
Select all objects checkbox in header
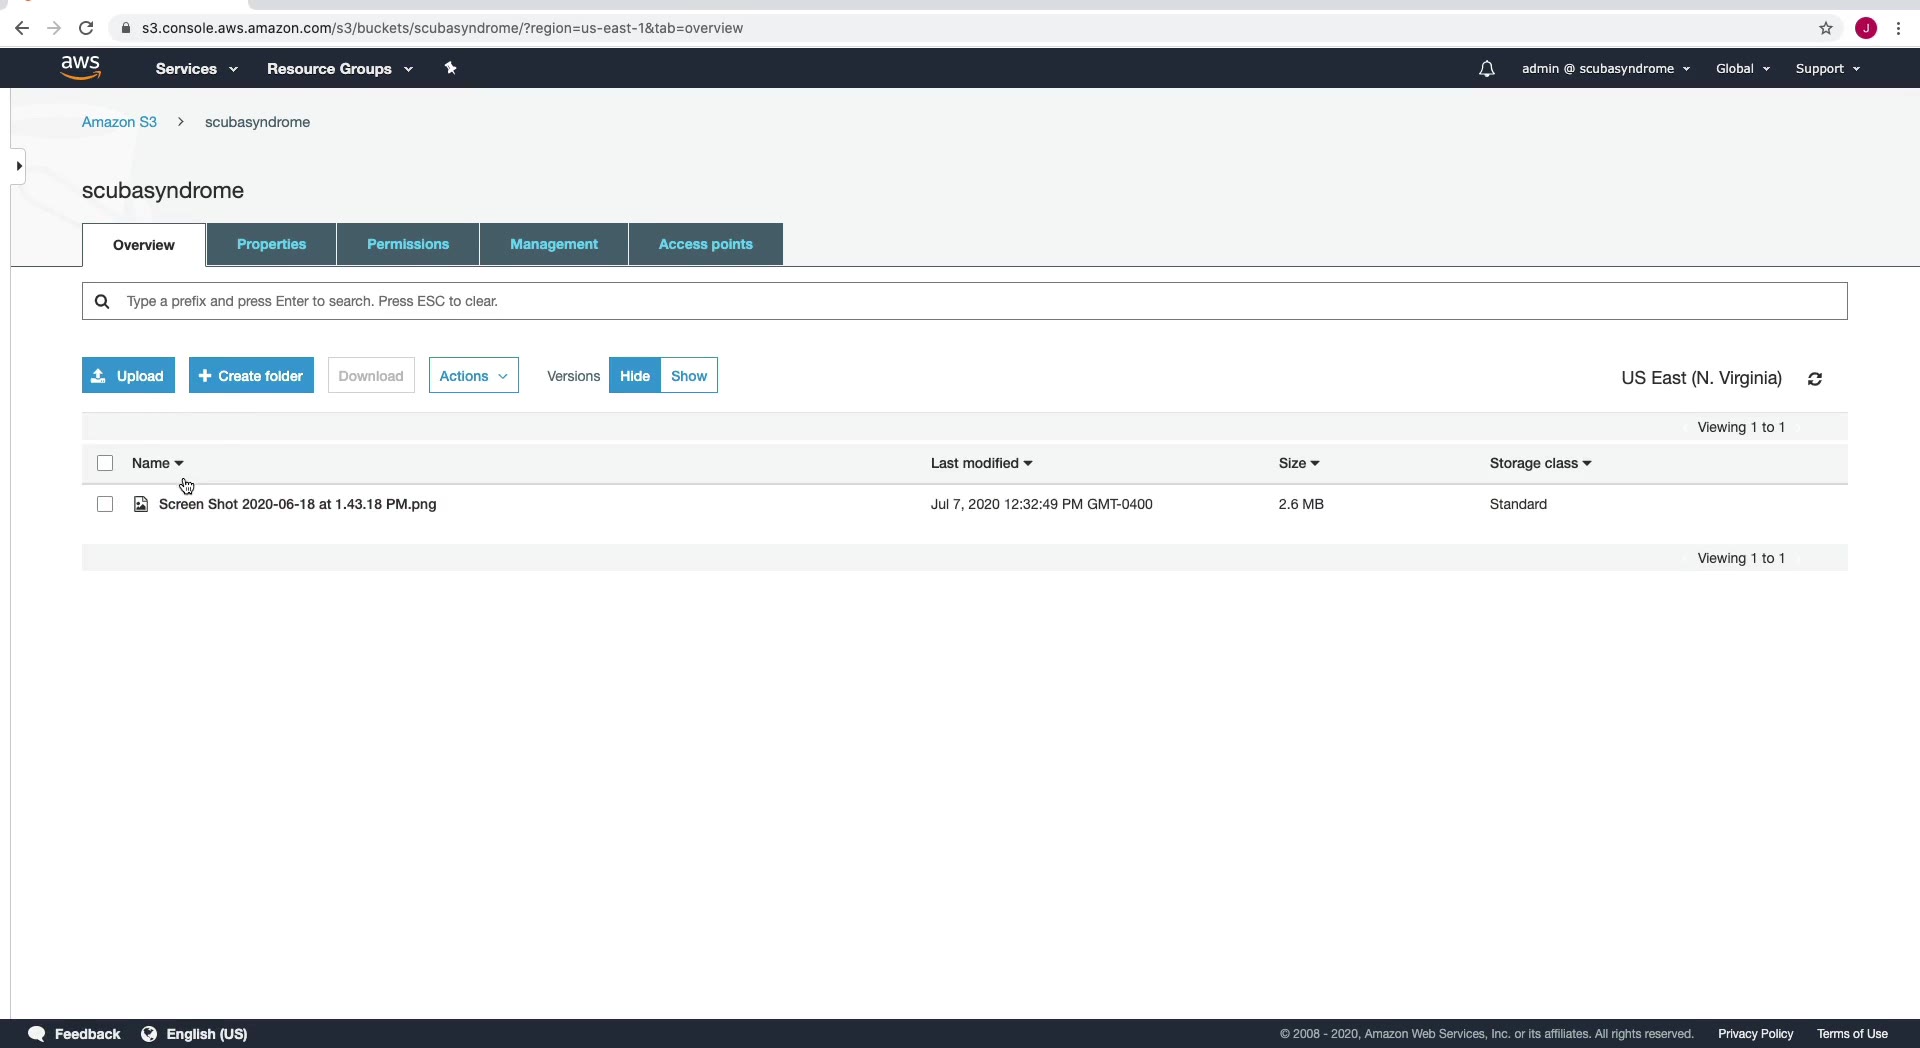pyautogui.click(x=105, y=463)
